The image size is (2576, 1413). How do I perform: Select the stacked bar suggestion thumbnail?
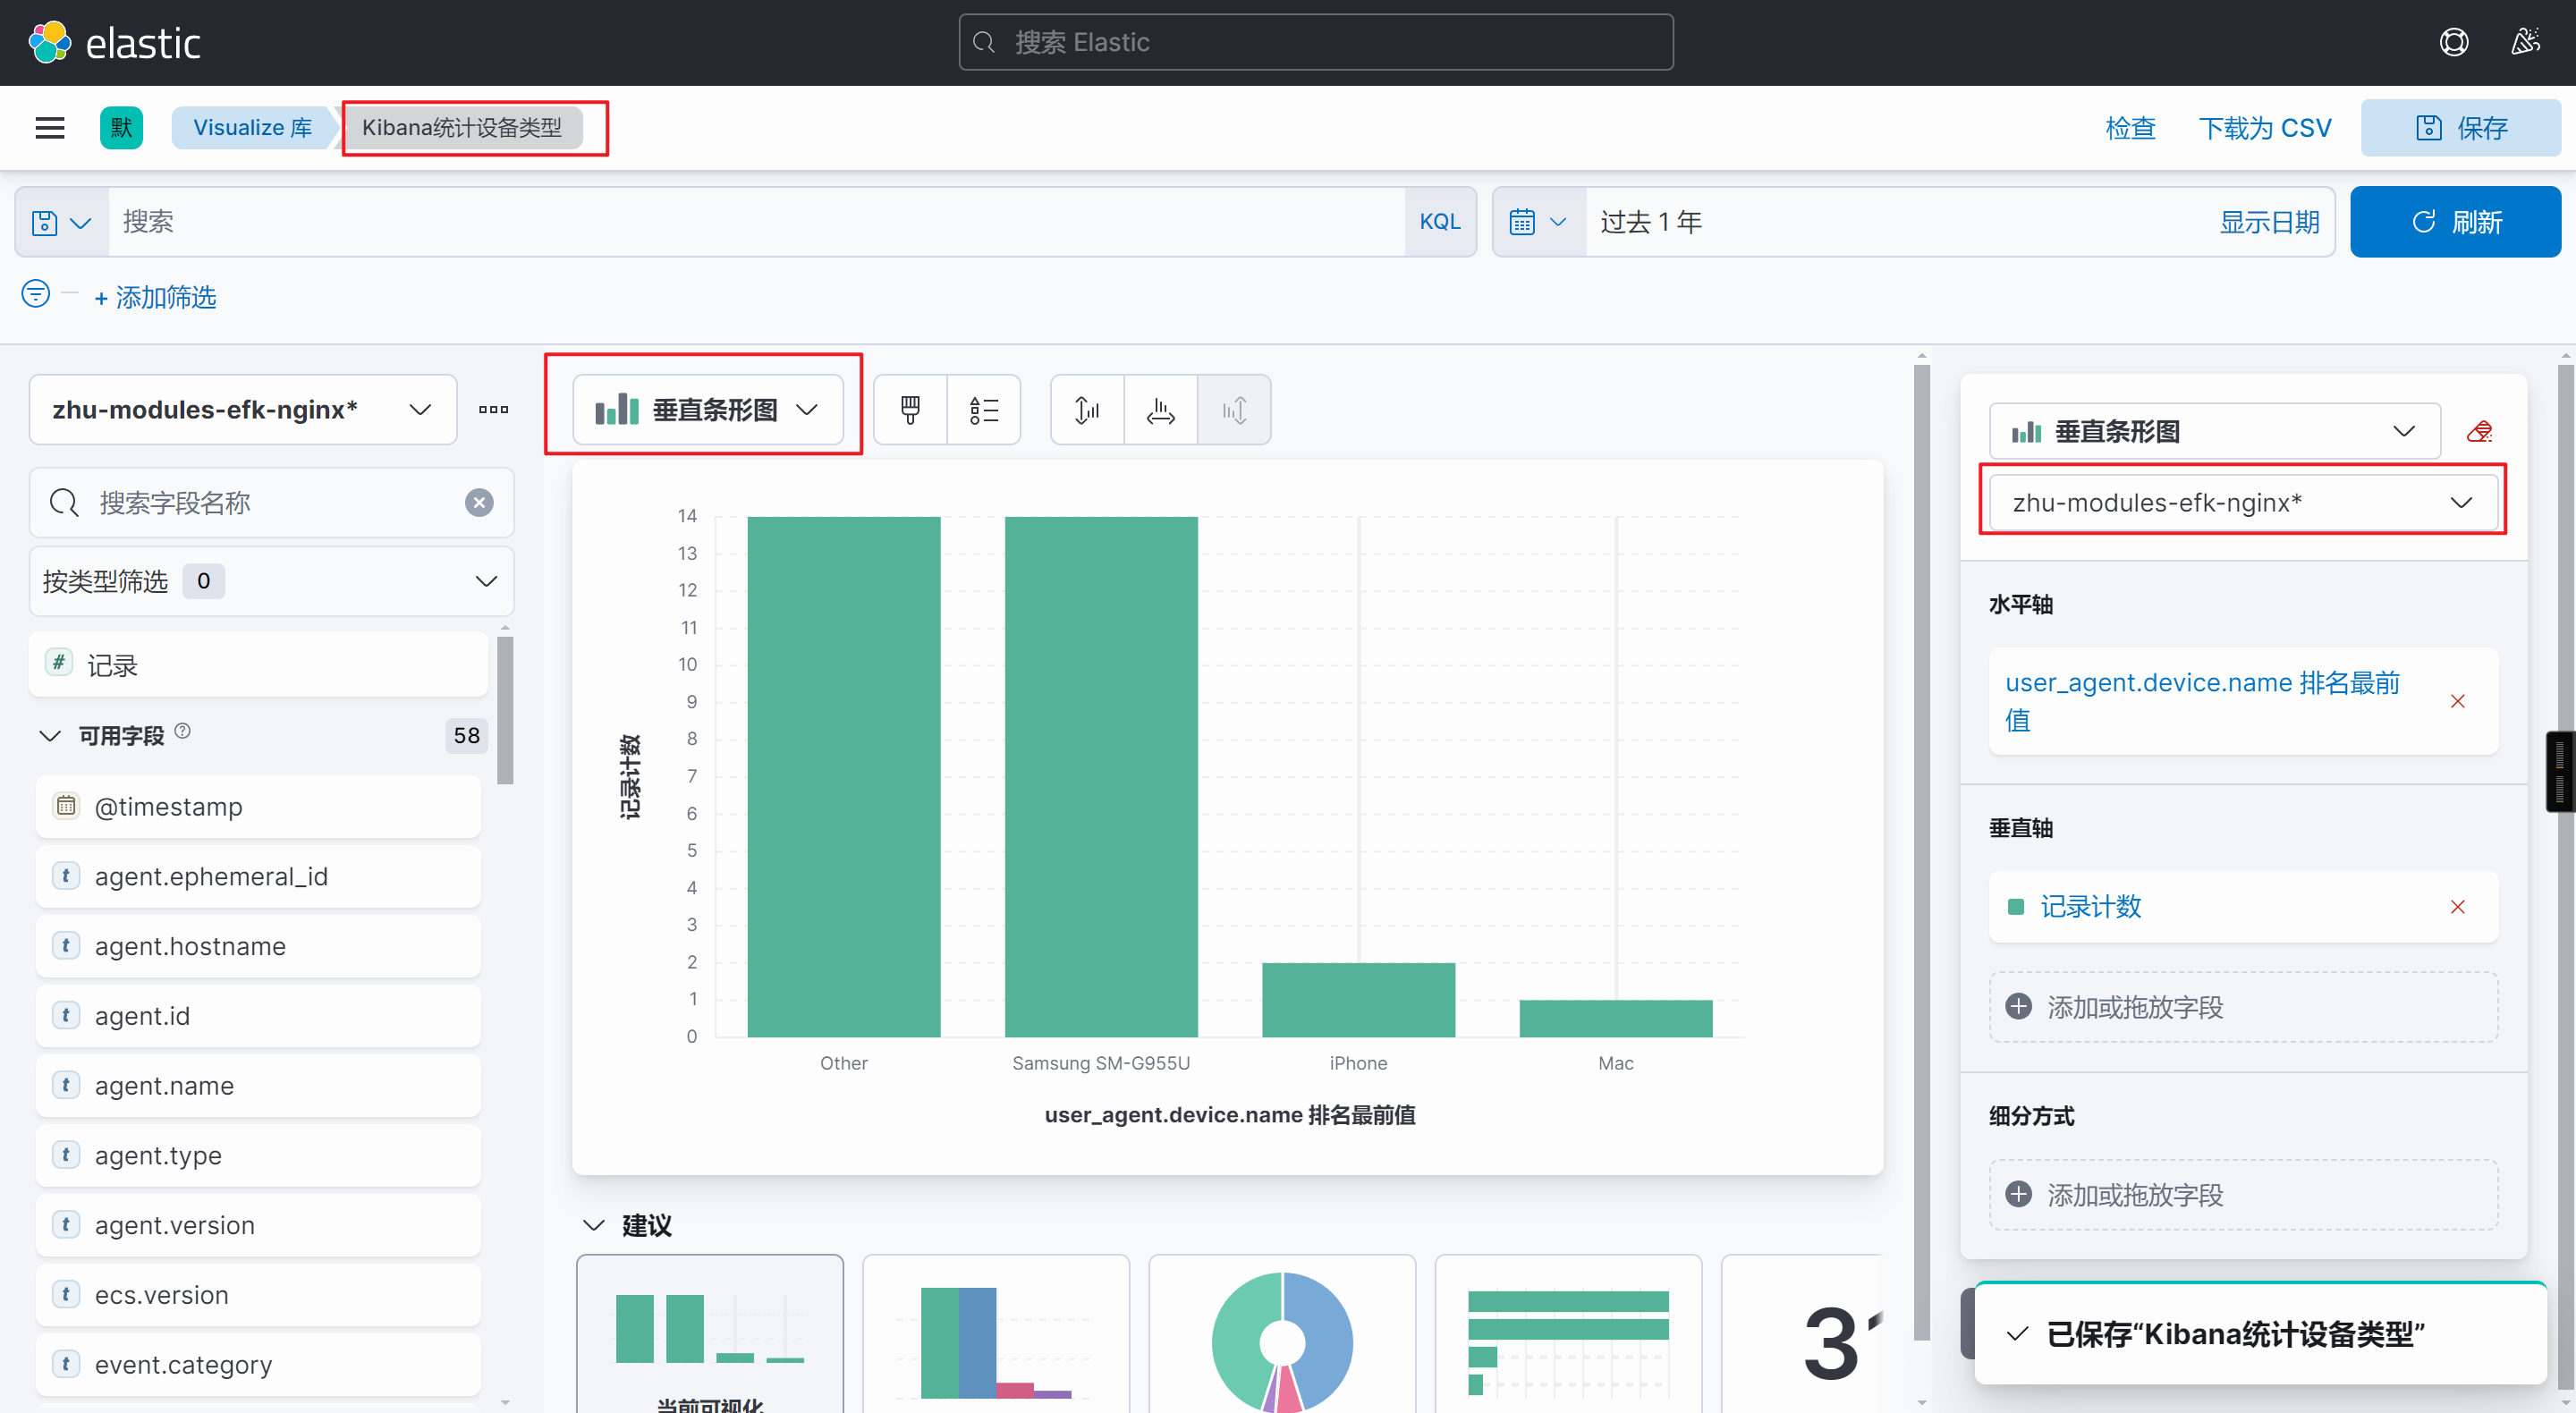(x=996, y=1334)
